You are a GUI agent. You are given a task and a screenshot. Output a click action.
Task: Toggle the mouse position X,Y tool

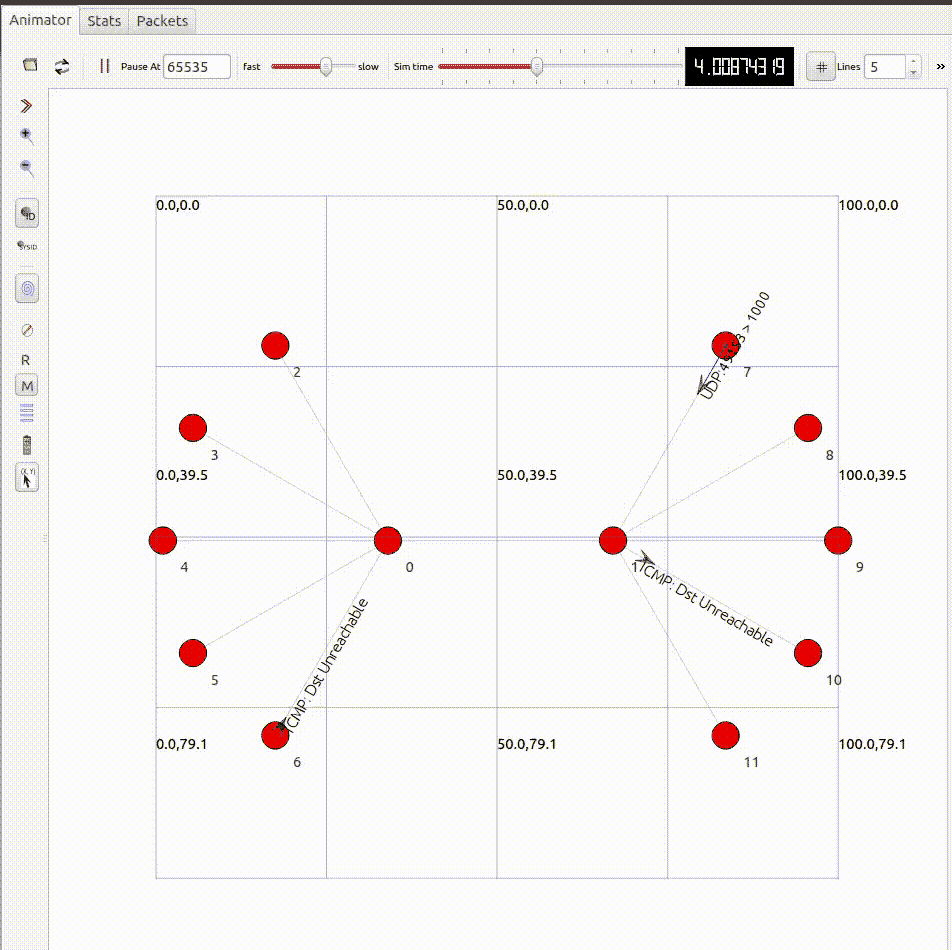(27, 478)
